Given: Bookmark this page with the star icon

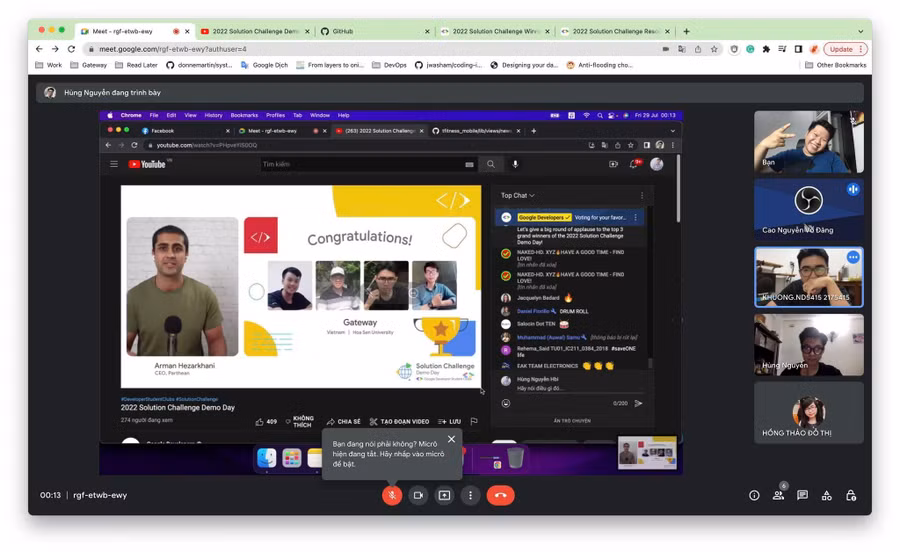Looking at the screenshot, I should pyautogui.click(x=714, y=49).
